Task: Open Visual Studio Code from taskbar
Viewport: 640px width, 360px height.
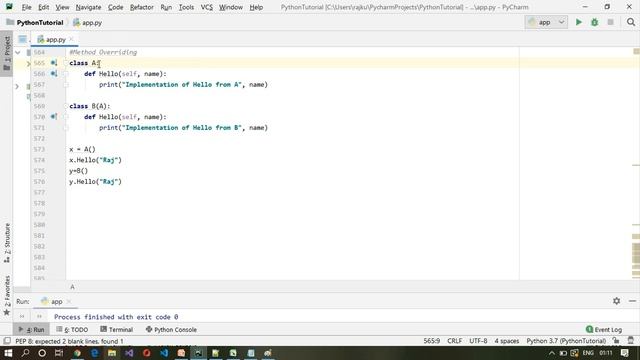Action: pos(164,353)
